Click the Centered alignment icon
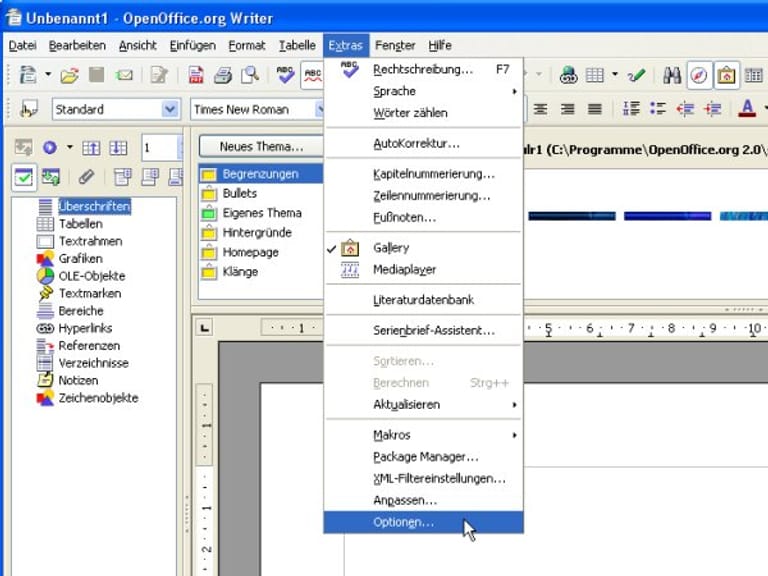768x576 pixels. pos(541,109)
